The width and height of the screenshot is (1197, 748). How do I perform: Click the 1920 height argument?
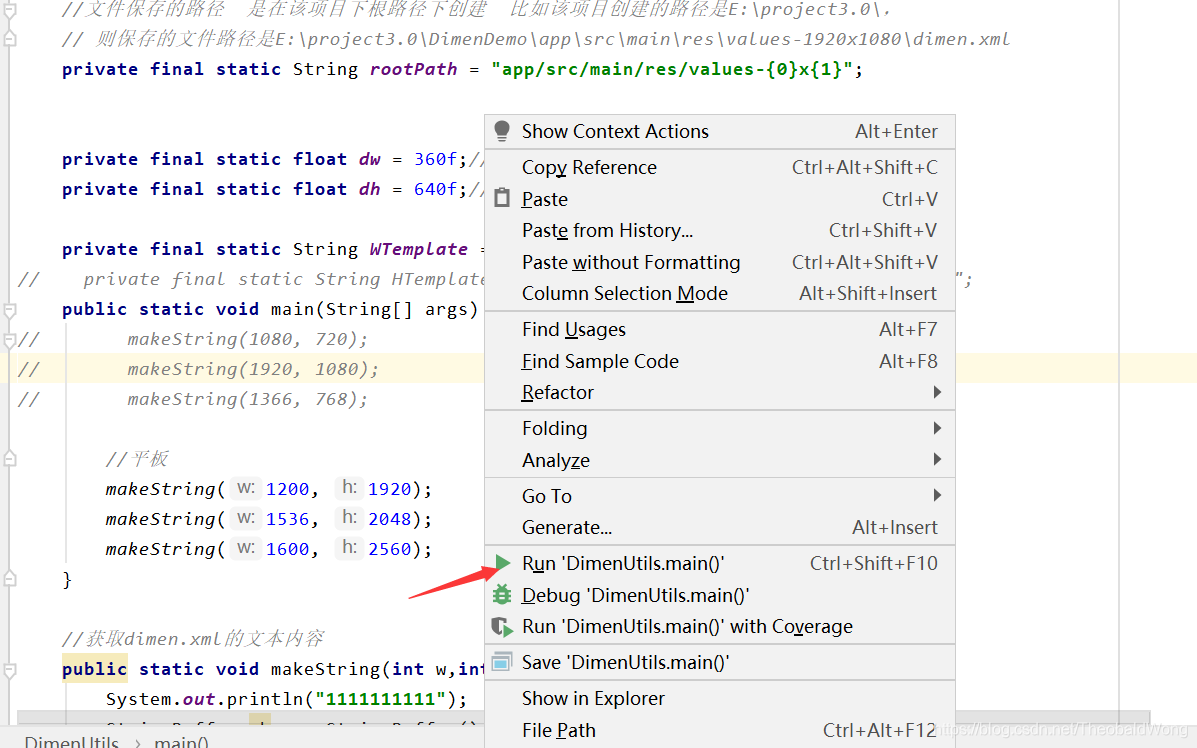coord(389,488)
